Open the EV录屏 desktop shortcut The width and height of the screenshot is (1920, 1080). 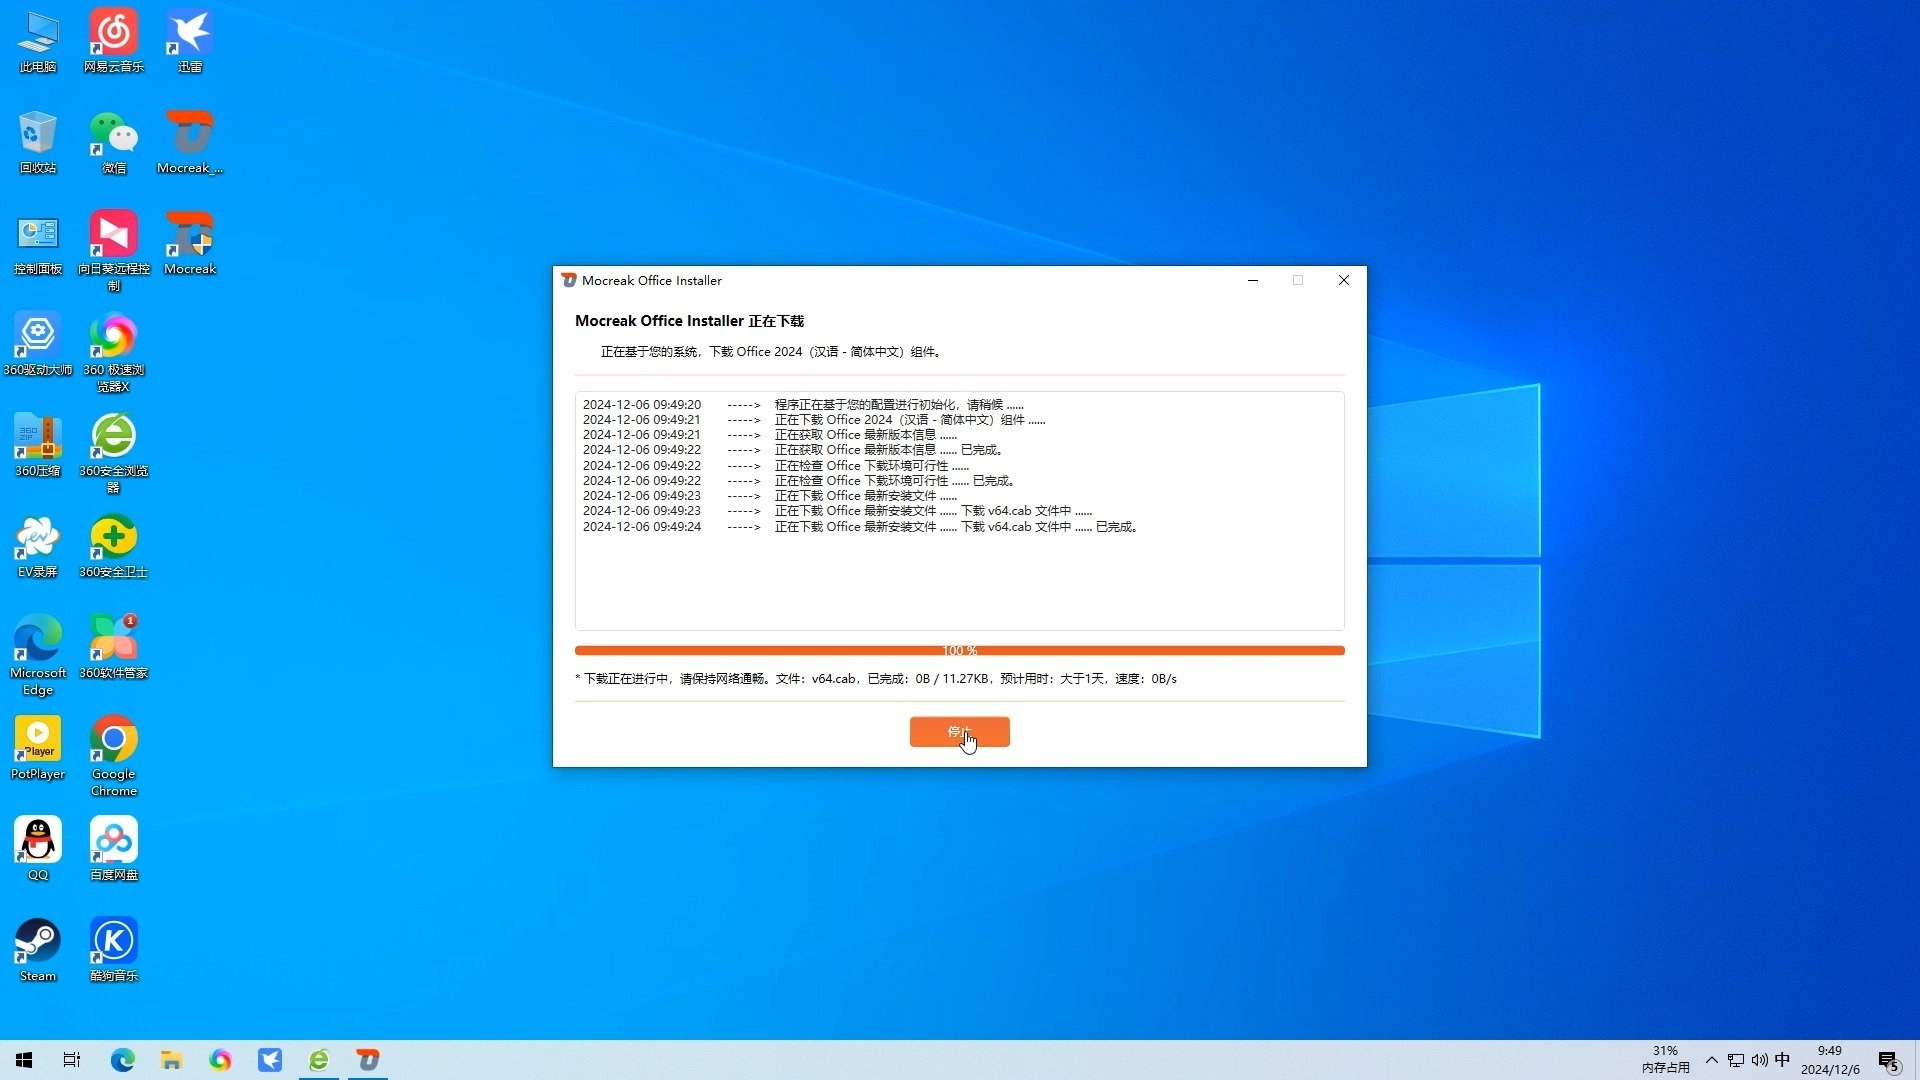38,547
